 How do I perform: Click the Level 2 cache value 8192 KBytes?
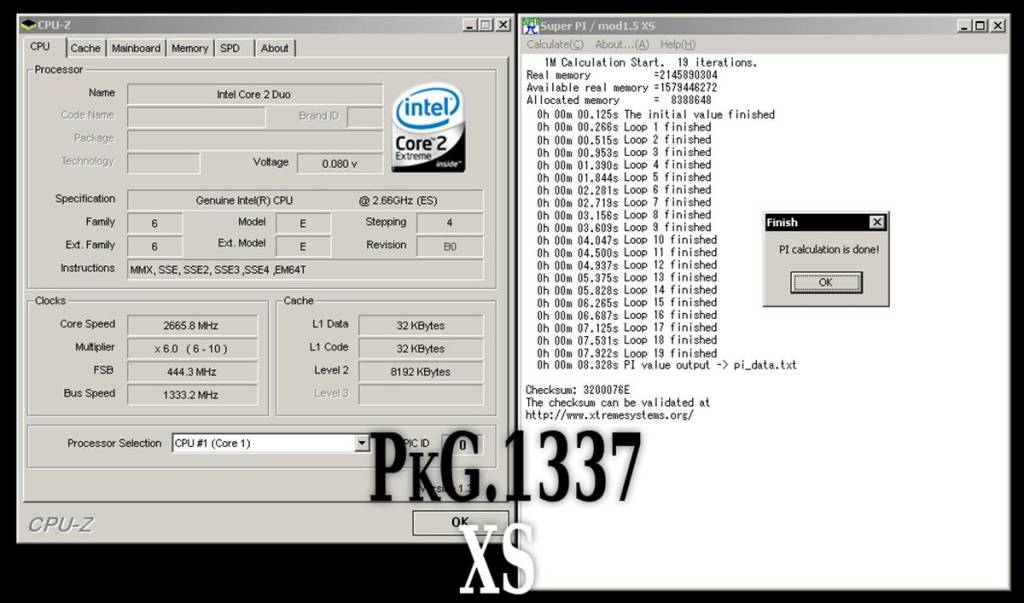pos(421,372)
